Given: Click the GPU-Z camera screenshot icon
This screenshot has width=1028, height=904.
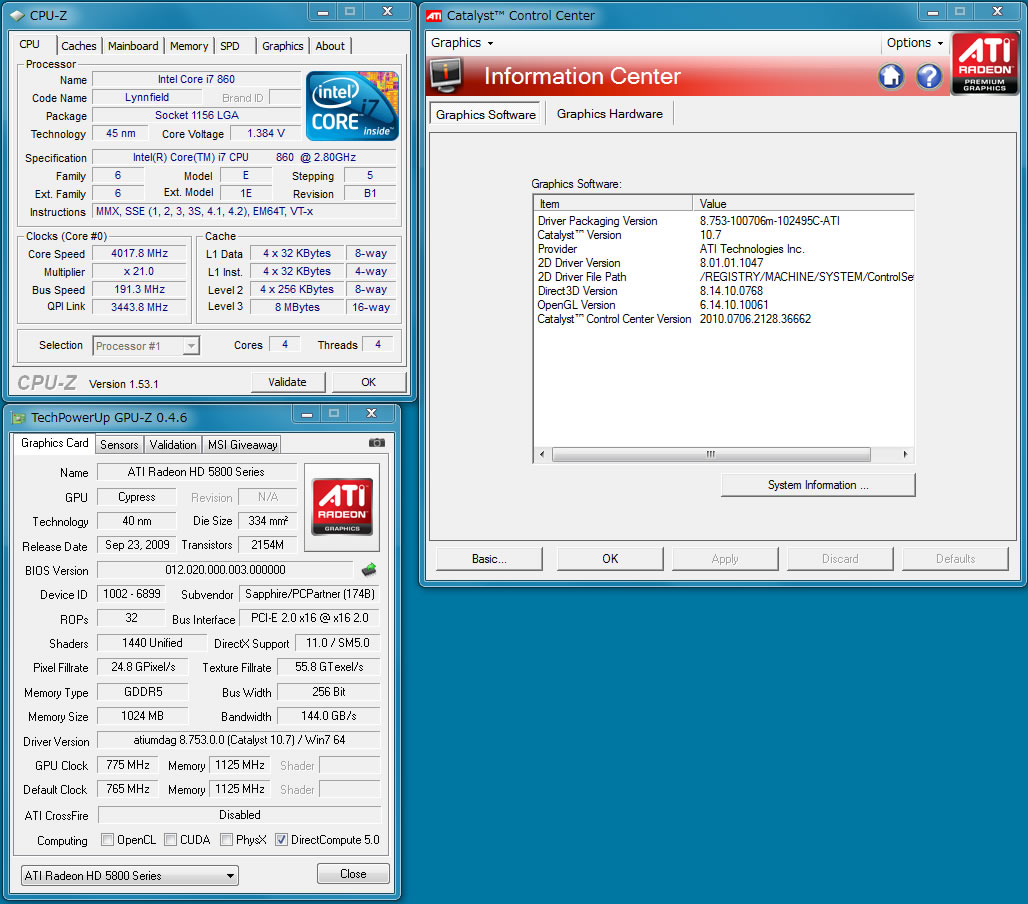Looking at the screenshot, I should tap(376, 443).
